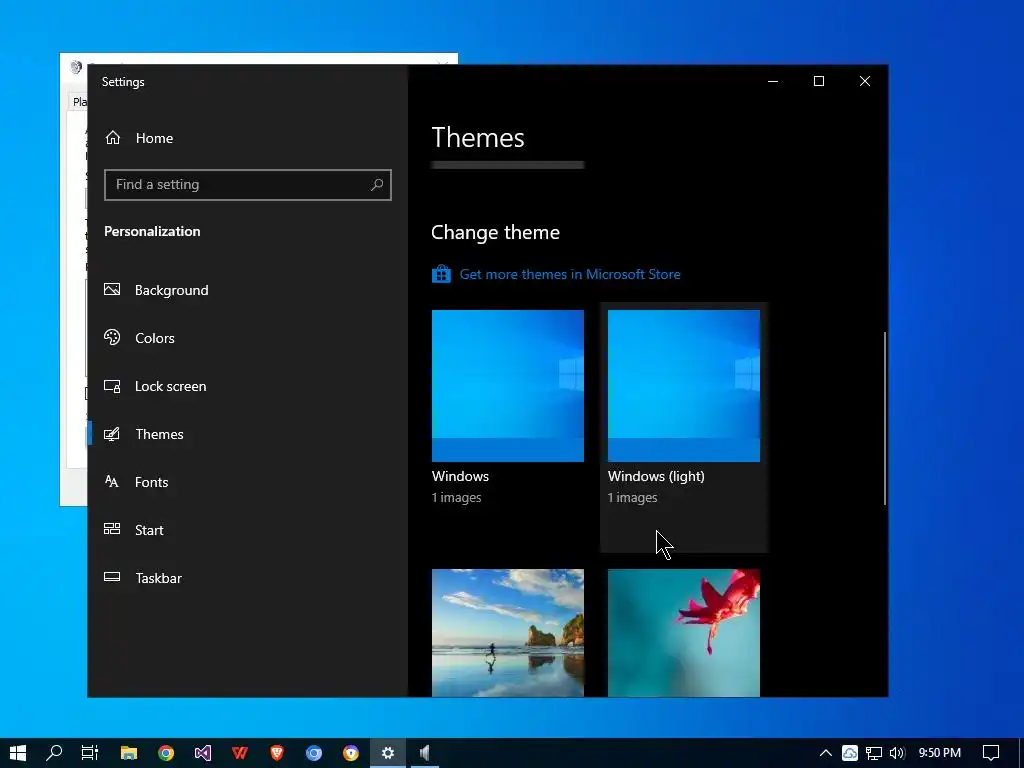Click the Fonts letter icon

(112, 481)
